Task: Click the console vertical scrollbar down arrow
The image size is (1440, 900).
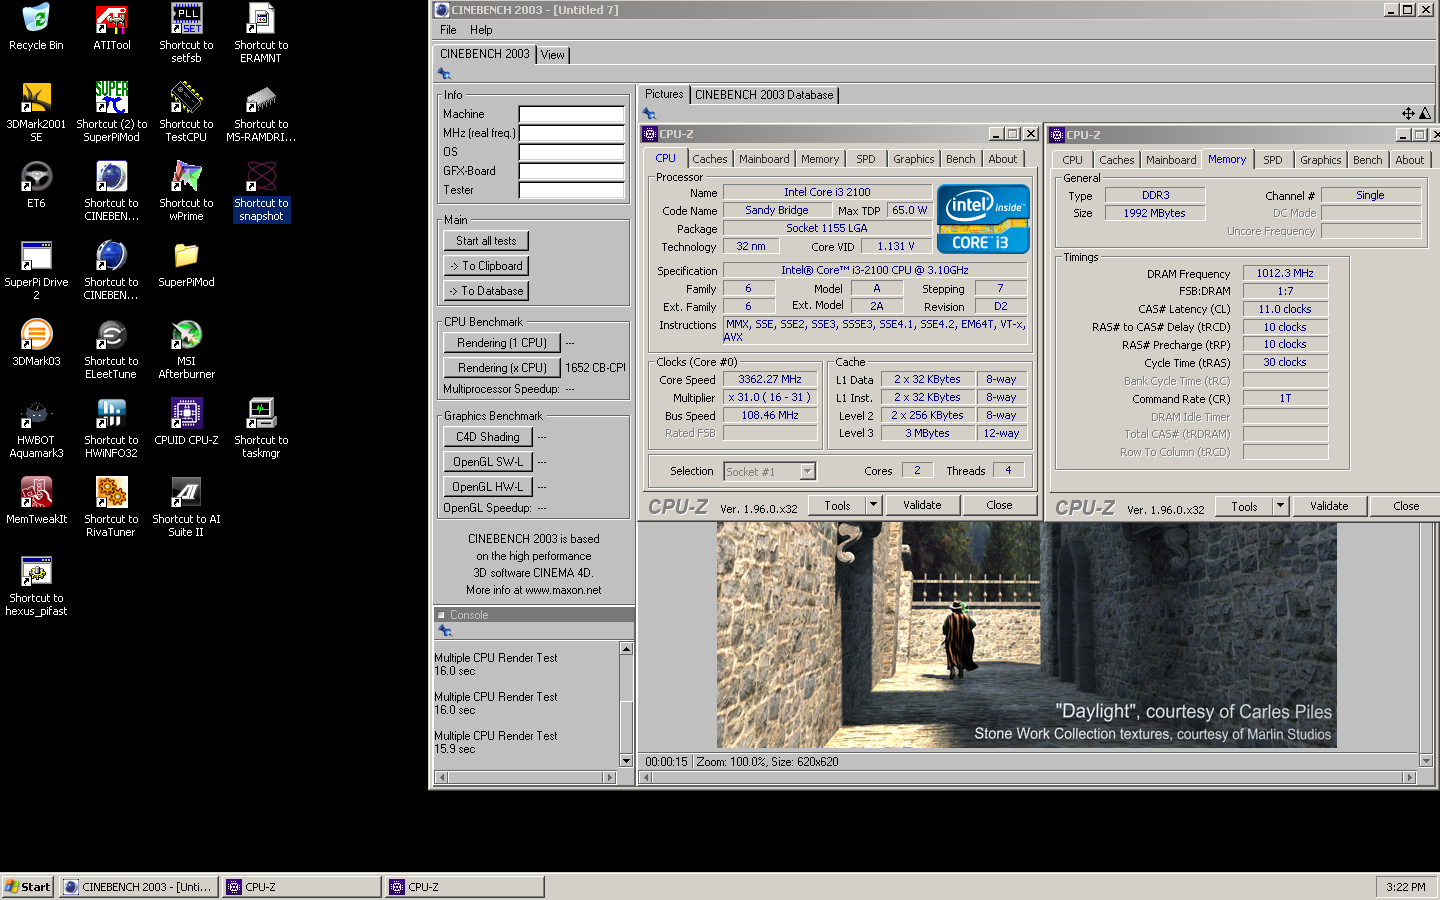Action: pos(627,761)
